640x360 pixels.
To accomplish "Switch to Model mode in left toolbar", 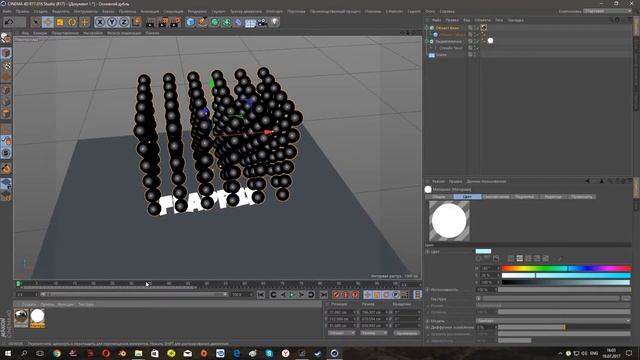I will 6,53.
